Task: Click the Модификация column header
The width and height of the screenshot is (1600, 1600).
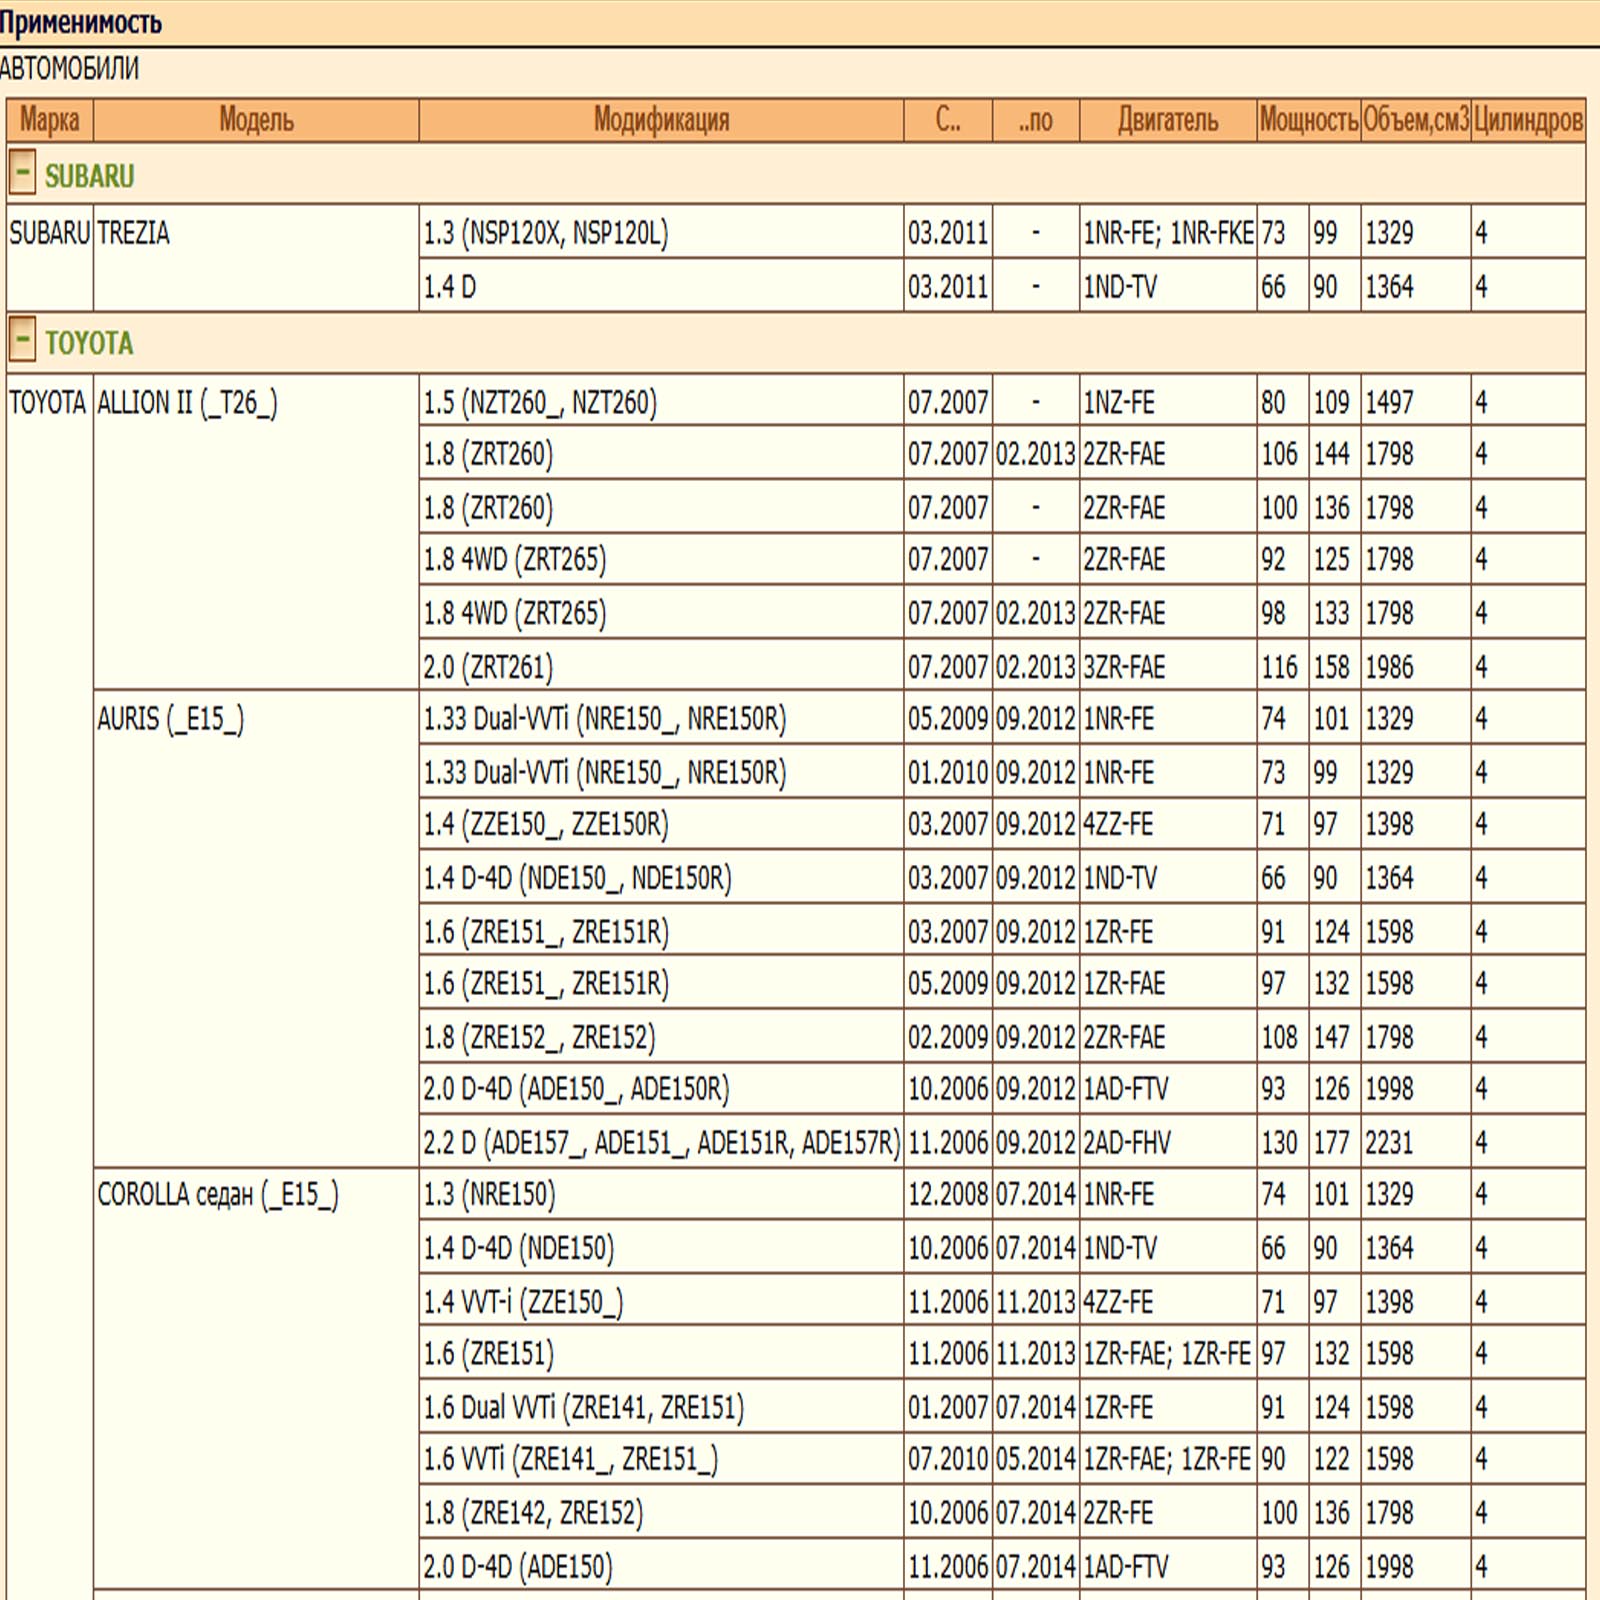Action: click(661, 120)
